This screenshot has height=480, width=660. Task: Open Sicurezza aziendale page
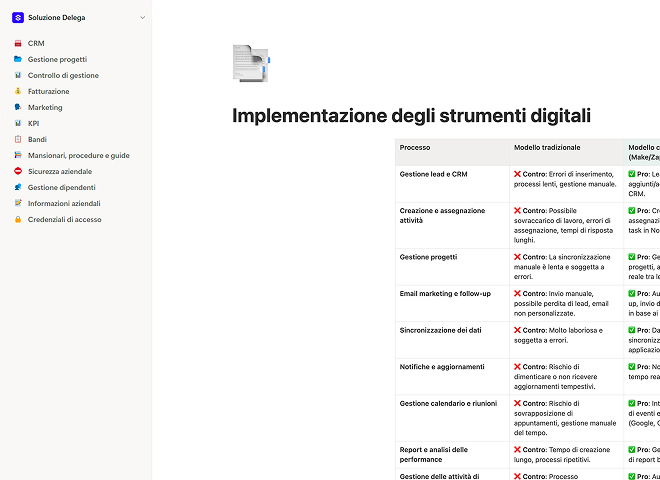[60, 171]
